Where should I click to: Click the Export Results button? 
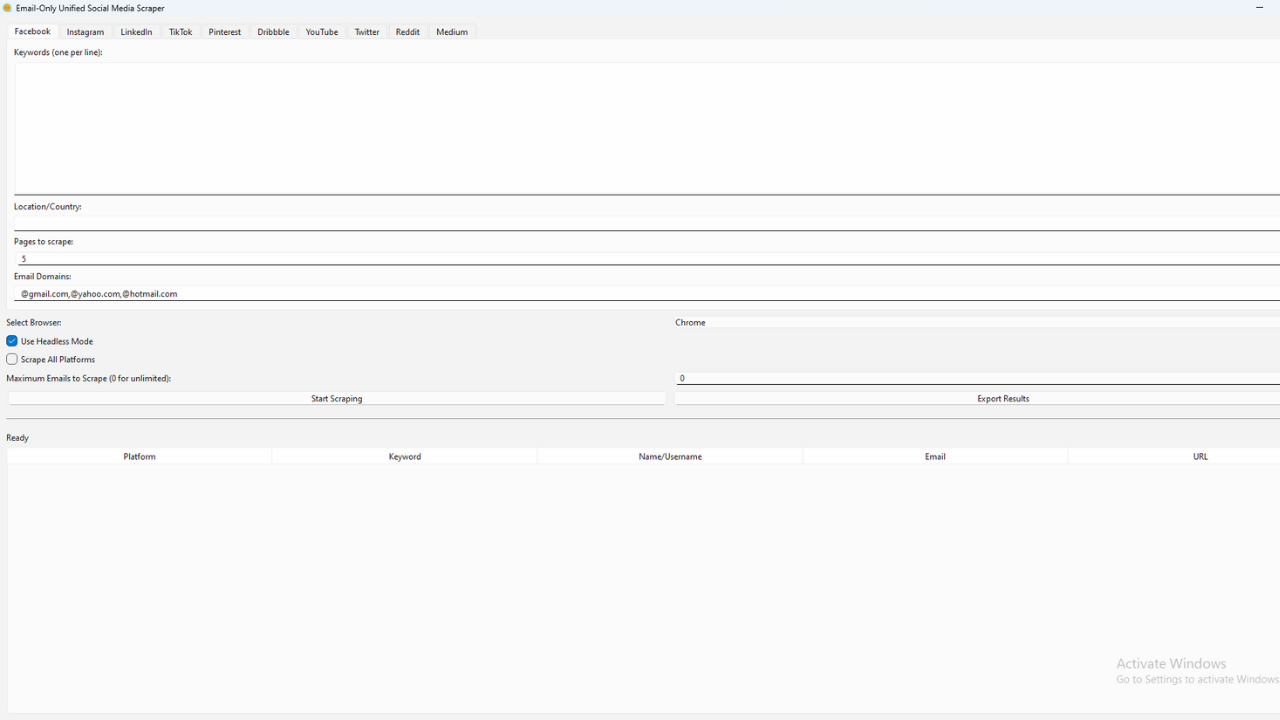[1003, 398]
